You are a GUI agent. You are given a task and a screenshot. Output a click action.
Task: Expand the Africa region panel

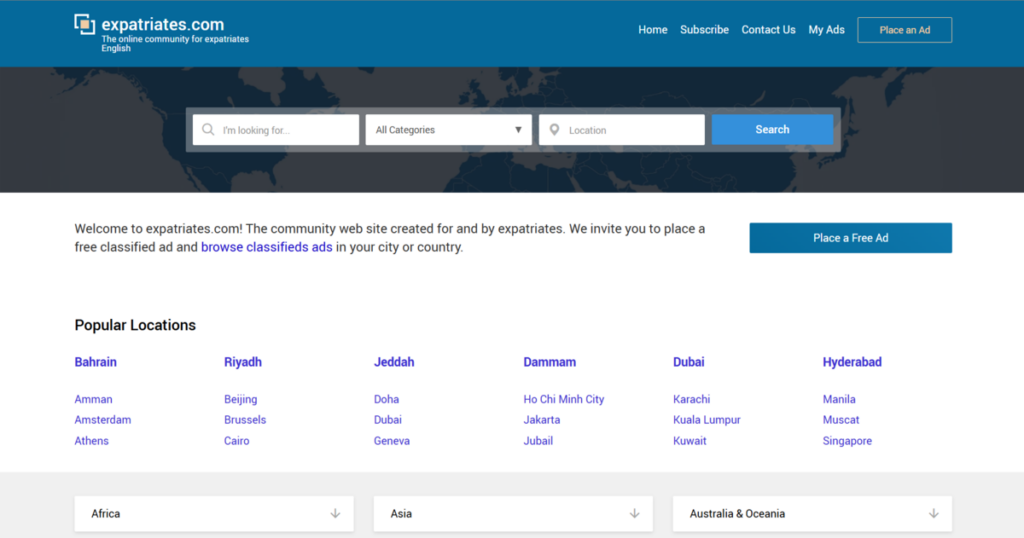pos(214,513)
